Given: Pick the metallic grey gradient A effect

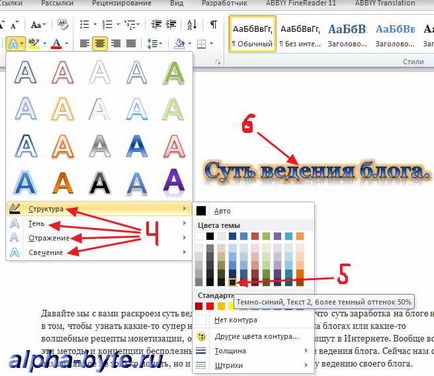Looking at the screenshot, I should coord(100,146).
